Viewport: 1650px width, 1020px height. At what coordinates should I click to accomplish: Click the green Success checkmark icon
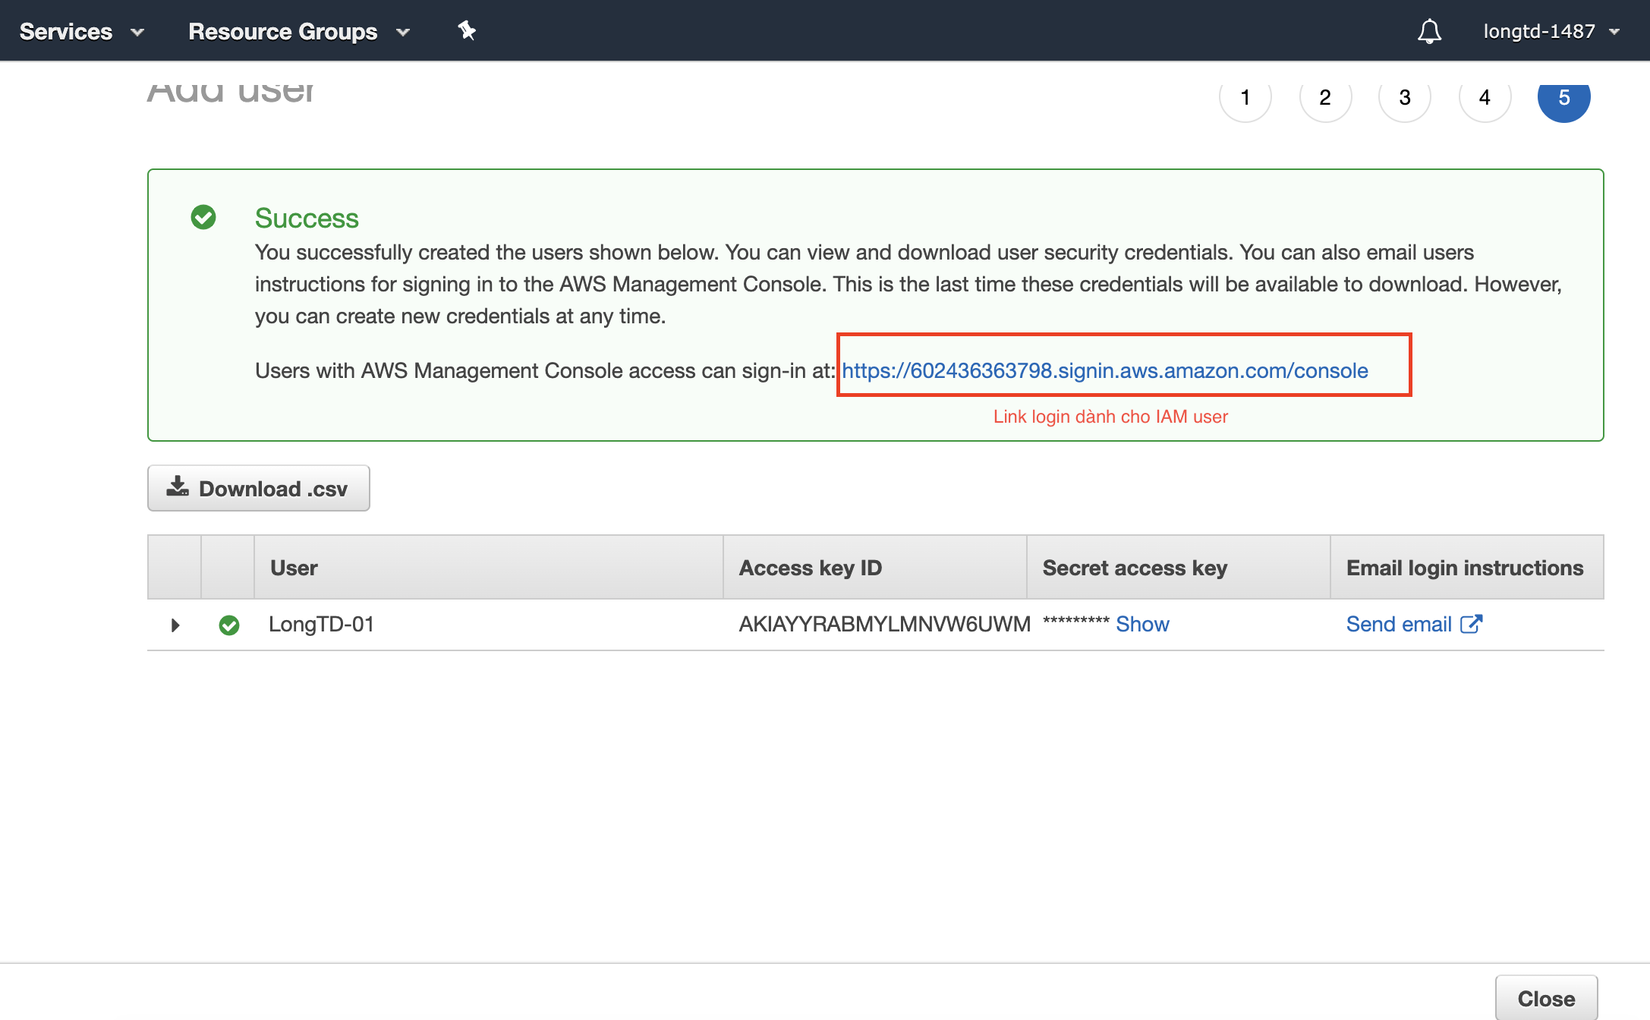point(204,217)
